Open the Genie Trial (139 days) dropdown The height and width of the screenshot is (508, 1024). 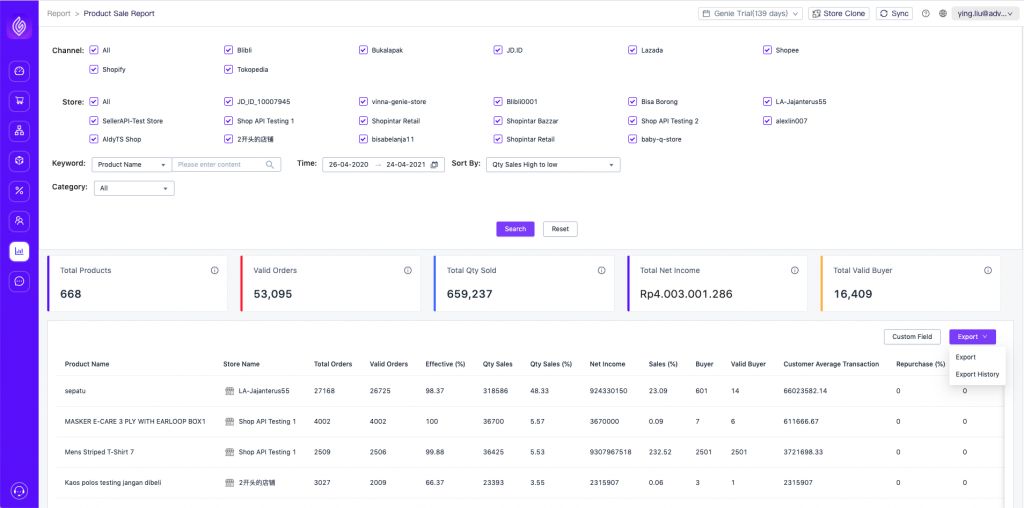pyautogui.click(x=750, y=14)
